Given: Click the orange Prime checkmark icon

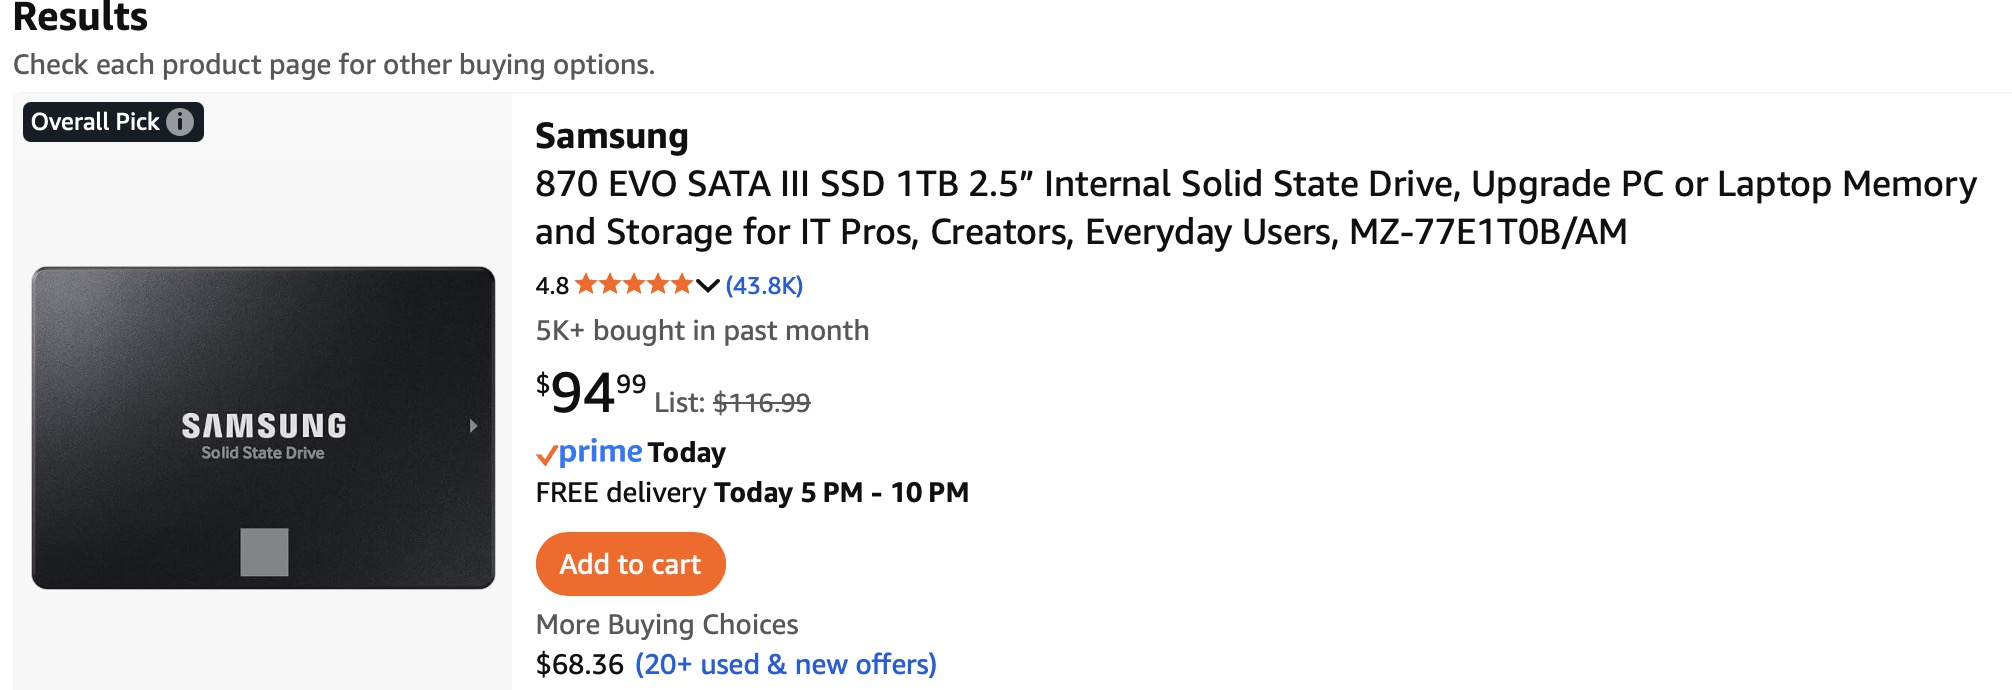Looking at the screenshot, I should tap(546, 456).
